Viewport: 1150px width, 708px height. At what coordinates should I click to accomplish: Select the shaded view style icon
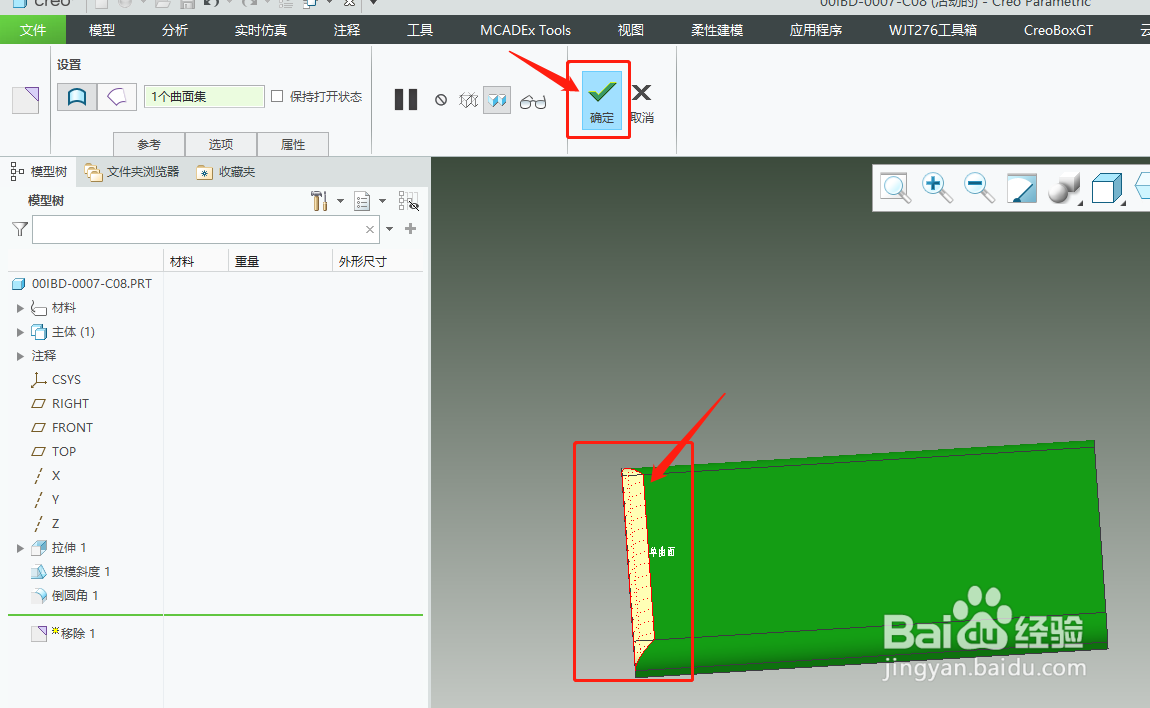point(1063,187)
